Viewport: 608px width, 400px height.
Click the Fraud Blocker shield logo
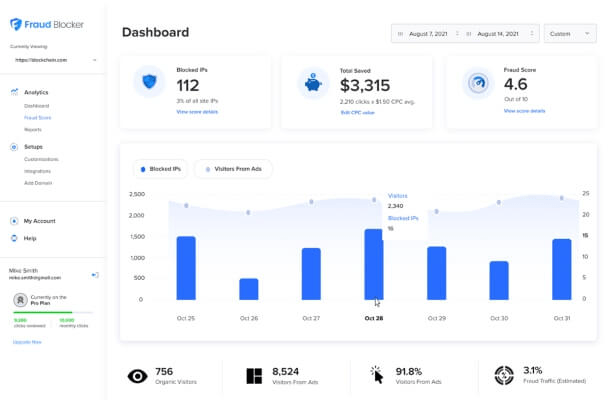[16, 24]
